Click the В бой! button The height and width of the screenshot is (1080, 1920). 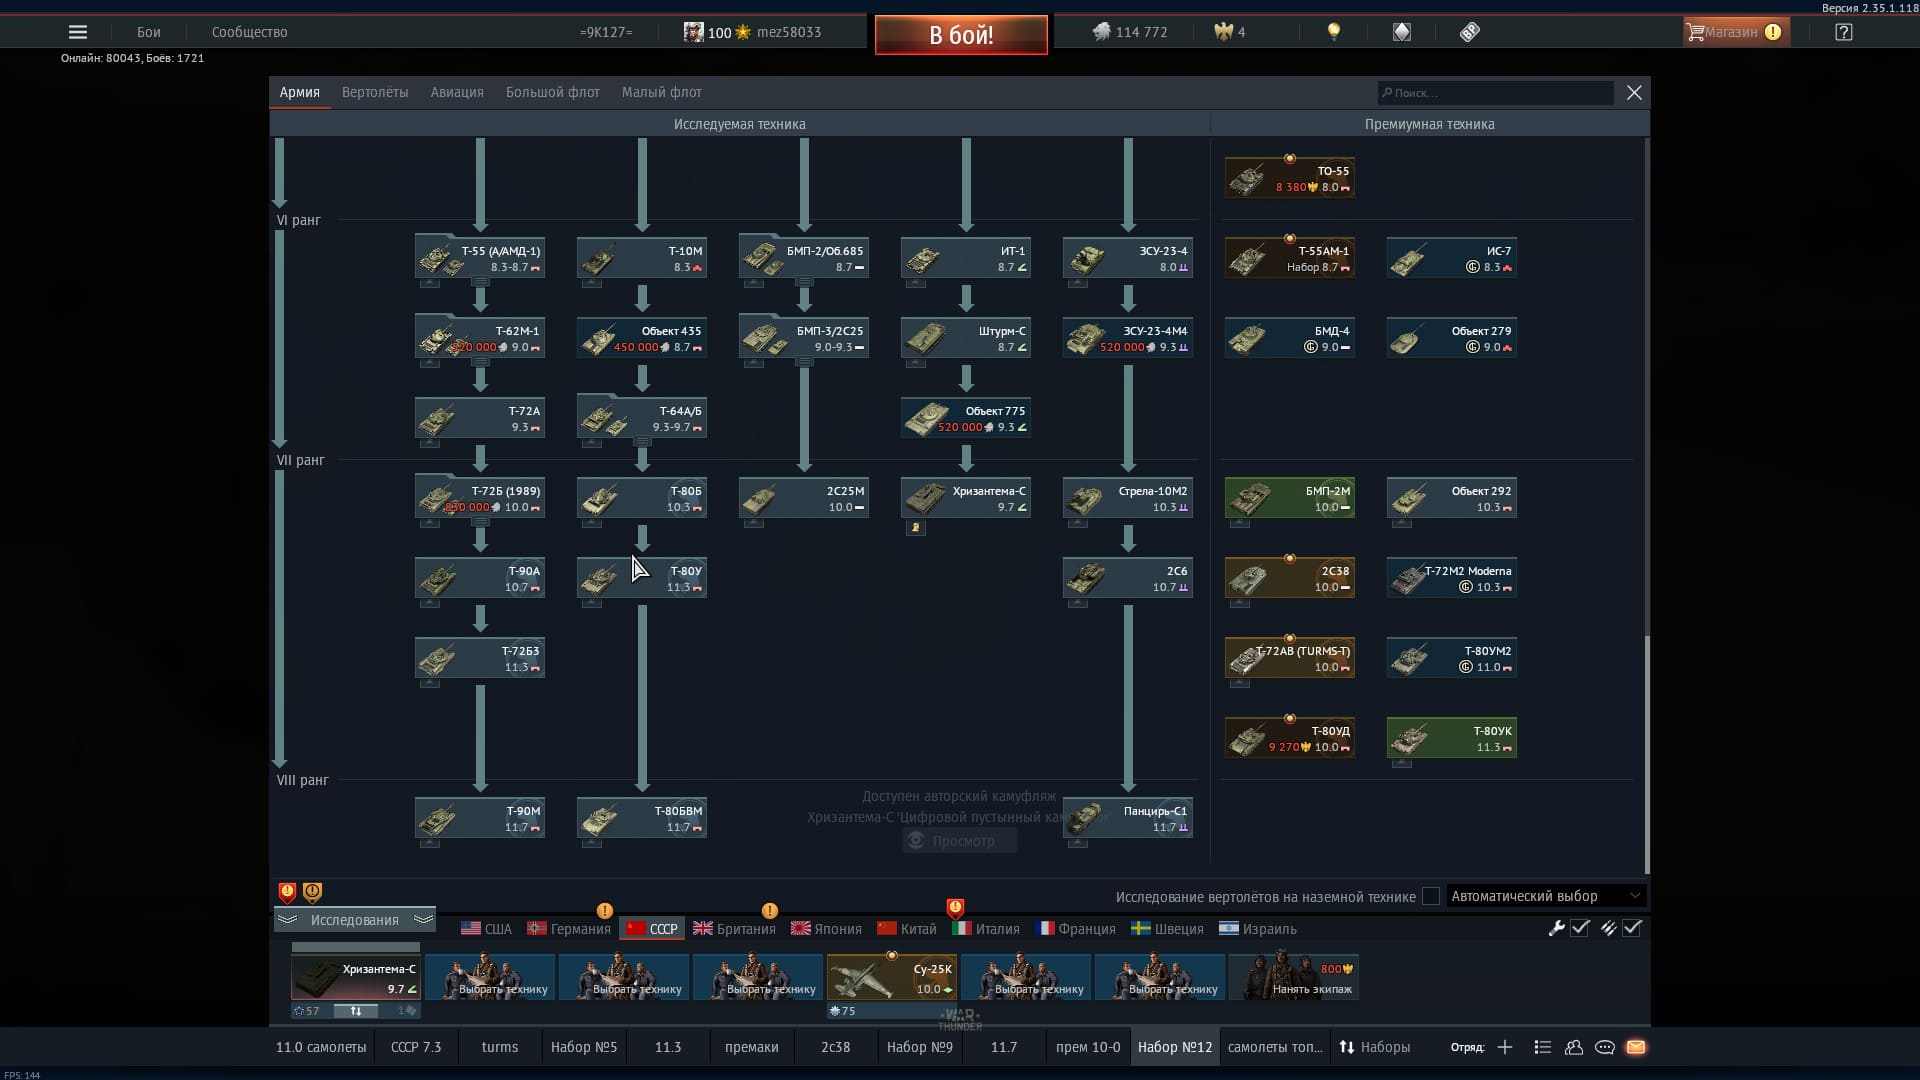961,35
